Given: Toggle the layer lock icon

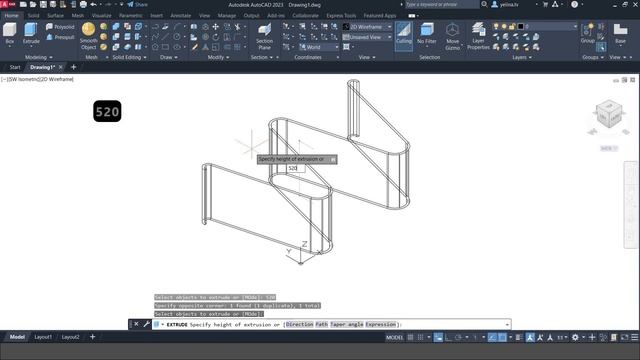Looking at the screenshot, I should [x=512, y=27].
